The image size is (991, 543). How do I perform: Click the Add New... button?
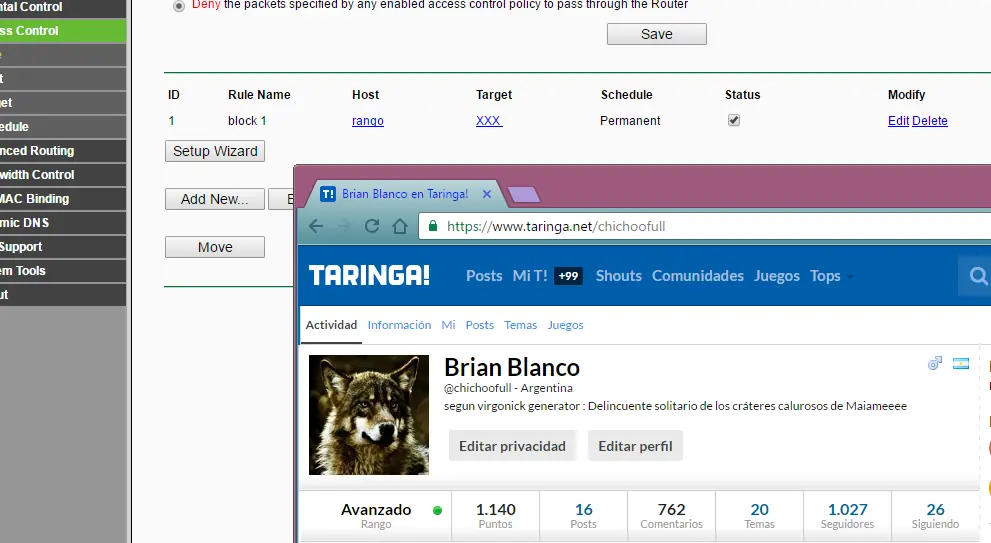tap(215, 199)
